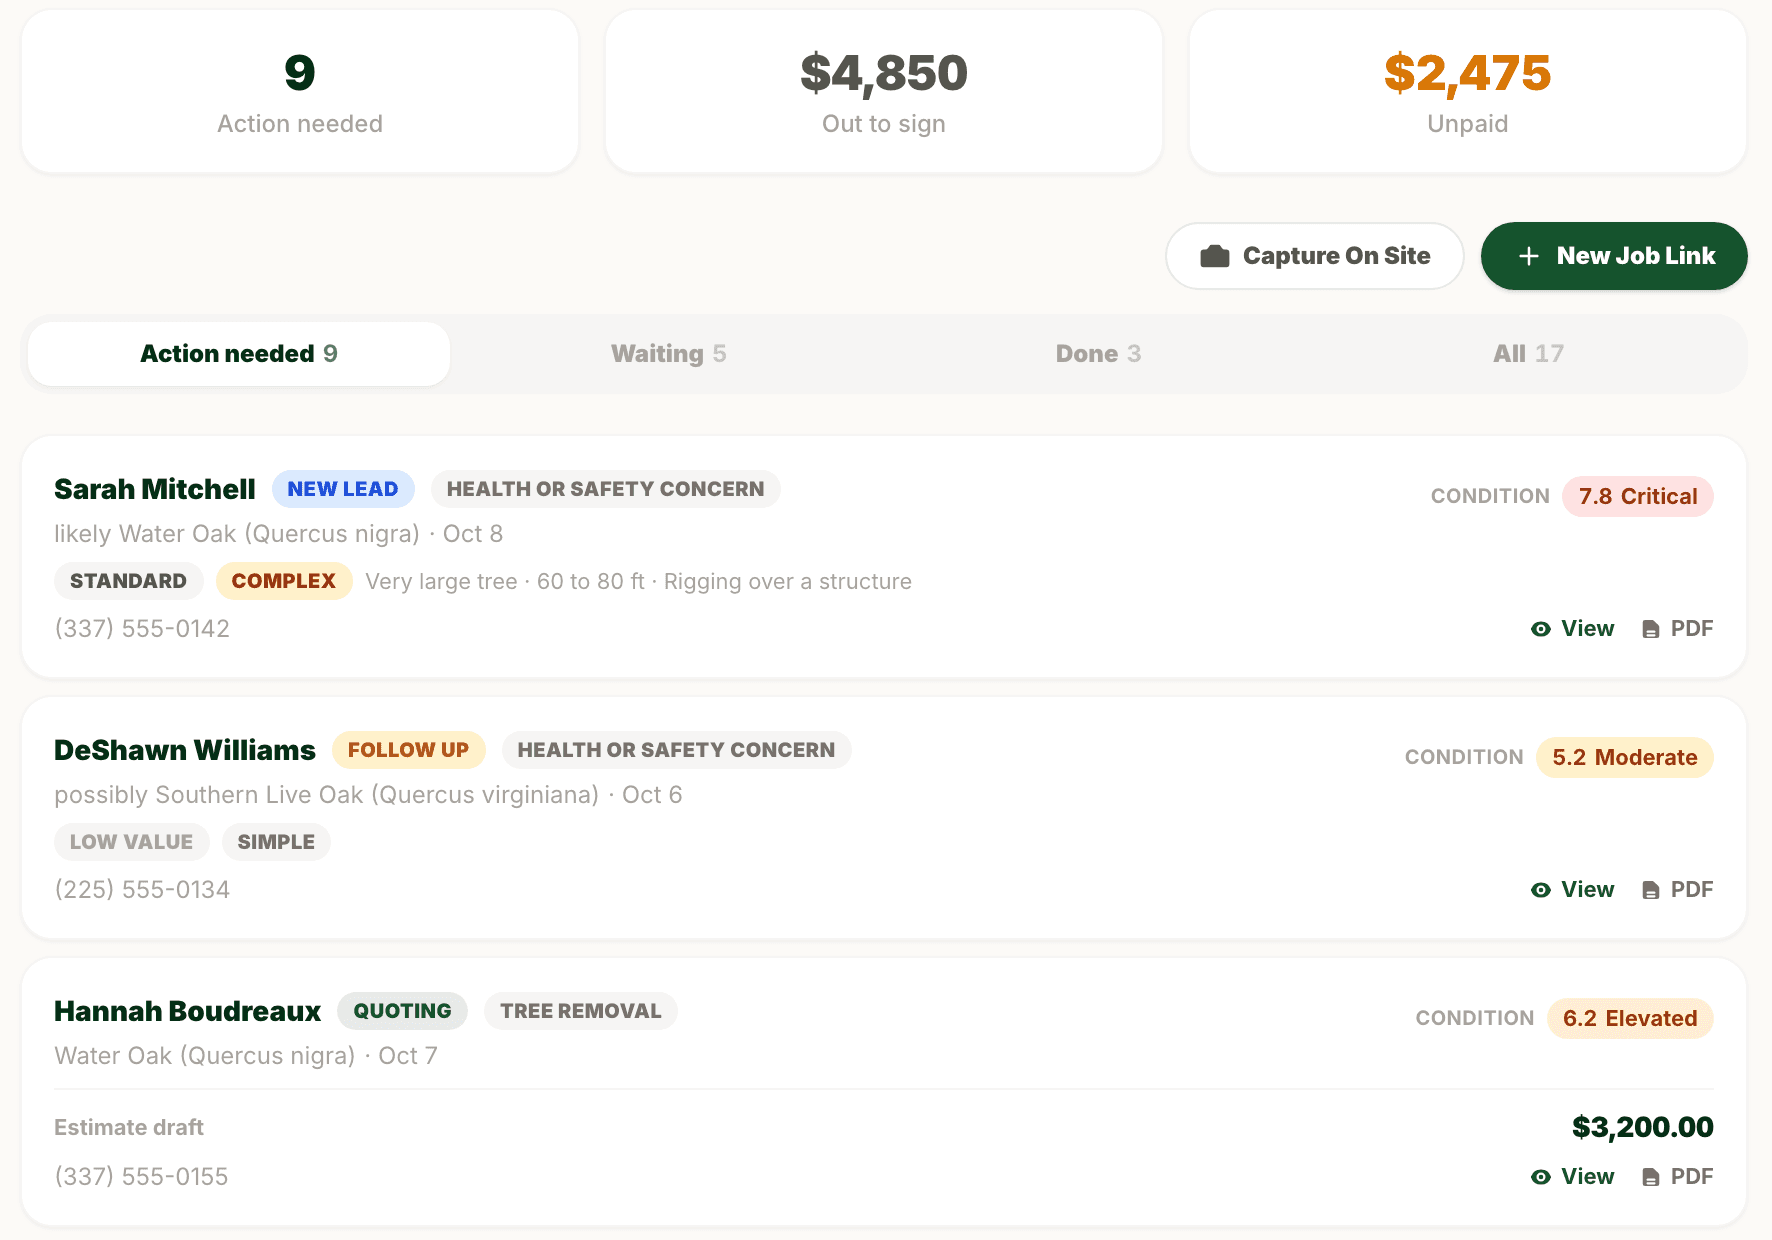Screen dimensions: 1772x1240
Task: Switch to the Action needed tab
Action: pos(239,354)
